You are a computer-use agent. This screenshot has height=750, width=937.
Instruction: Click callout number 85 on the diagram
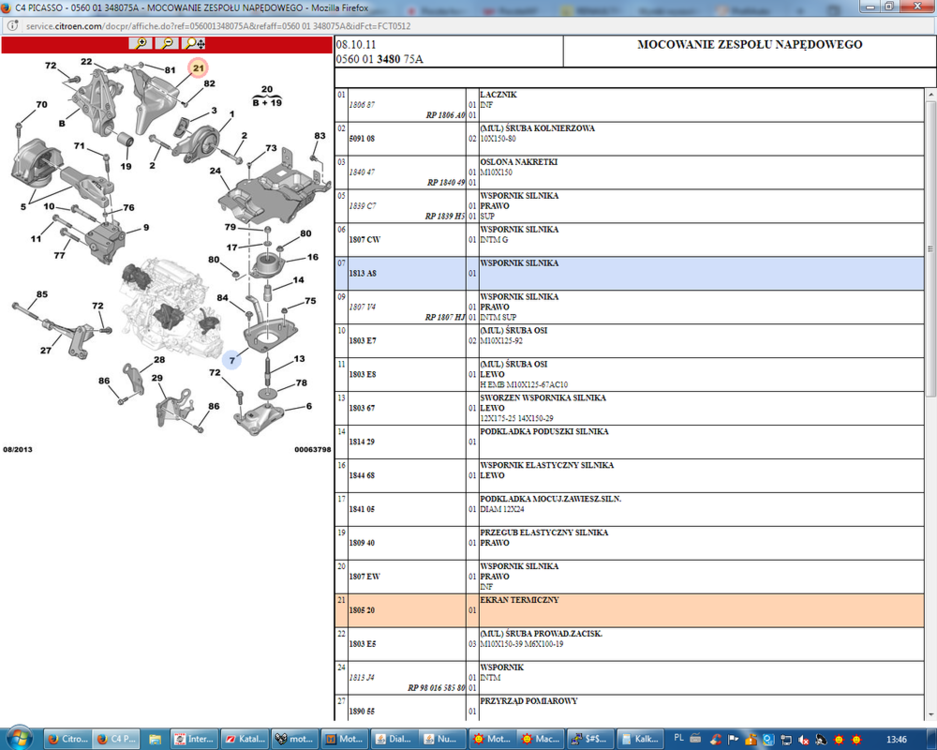coord(42,294)
